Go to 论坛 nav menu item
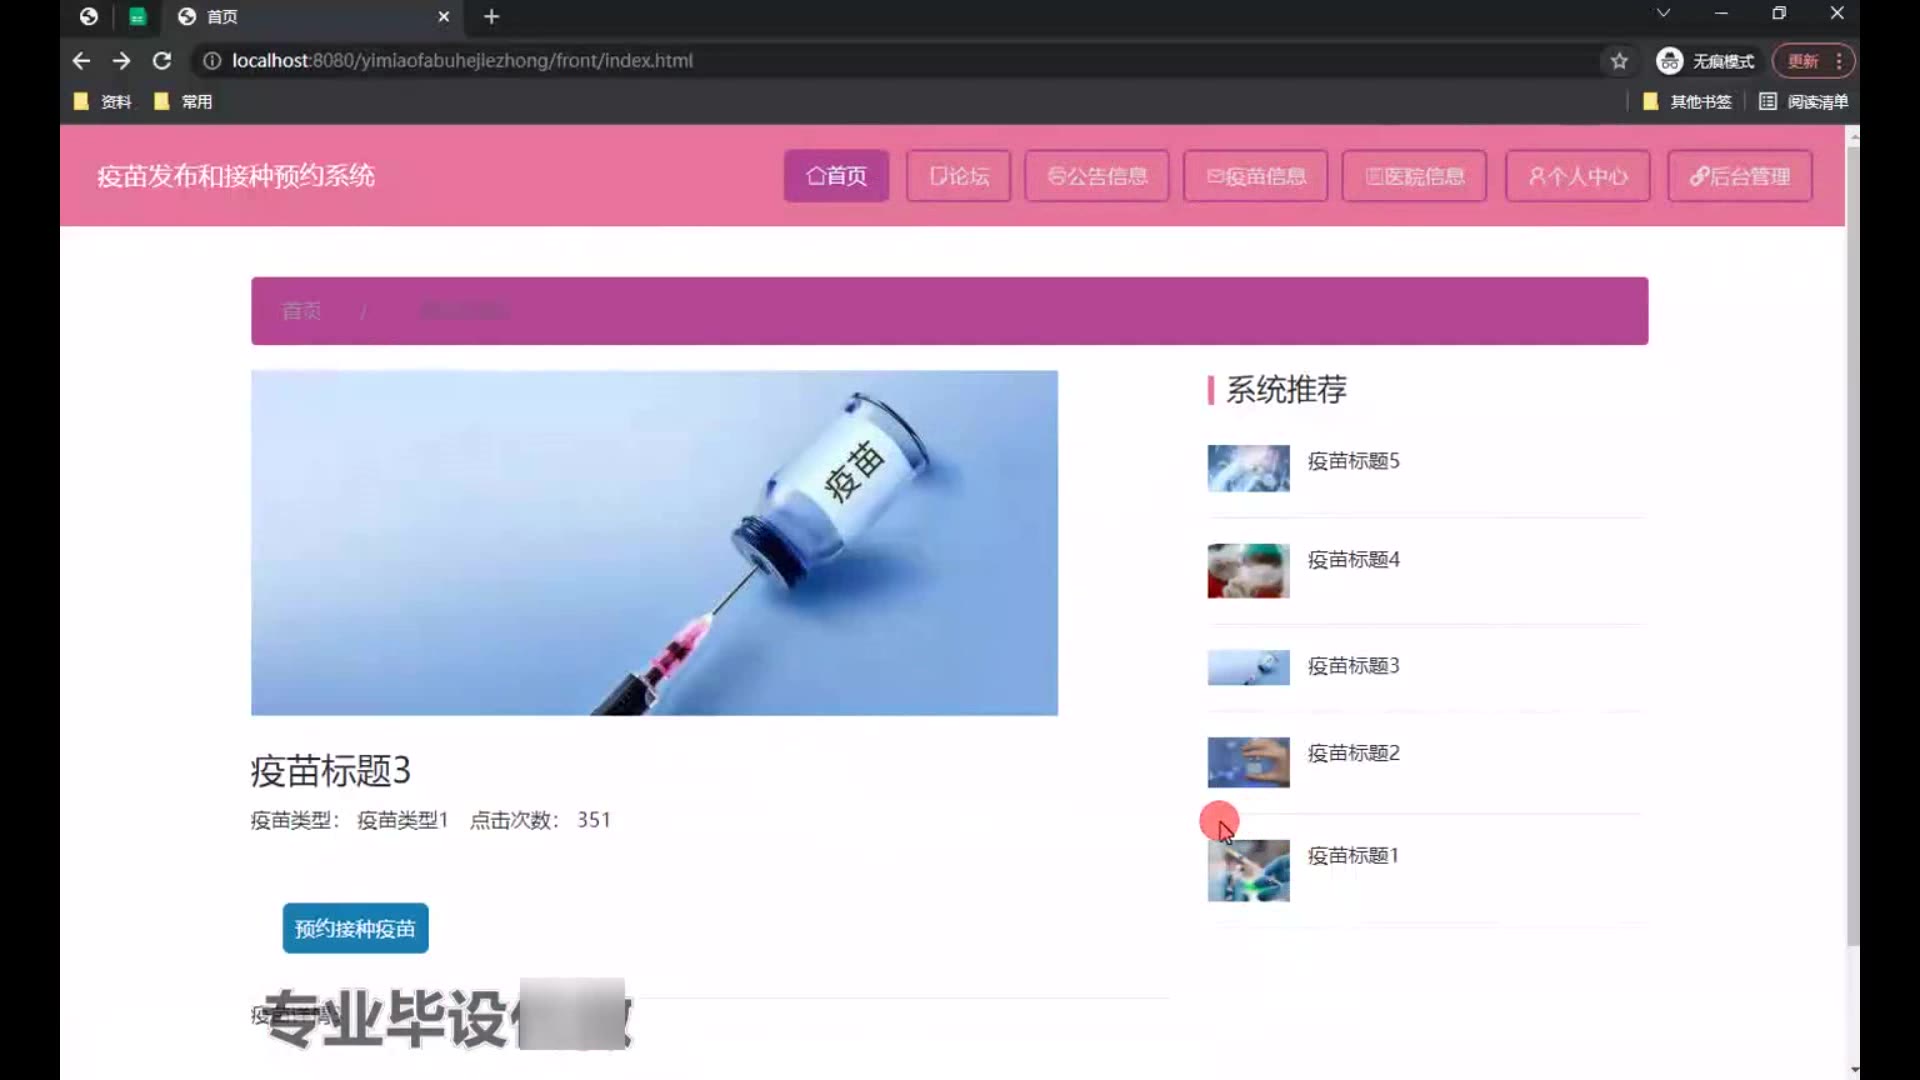This screenshot has height=1080, width=1920. click(958, 176)
